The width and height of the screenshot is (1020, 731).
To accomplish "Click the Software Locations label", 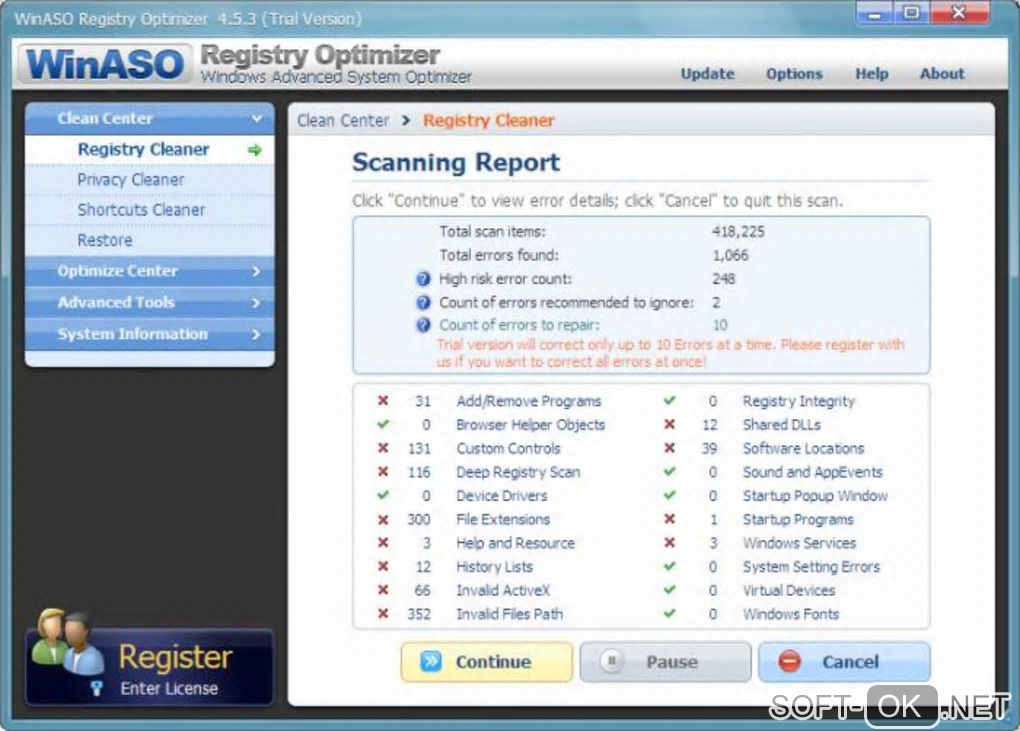I will point(803,448).
